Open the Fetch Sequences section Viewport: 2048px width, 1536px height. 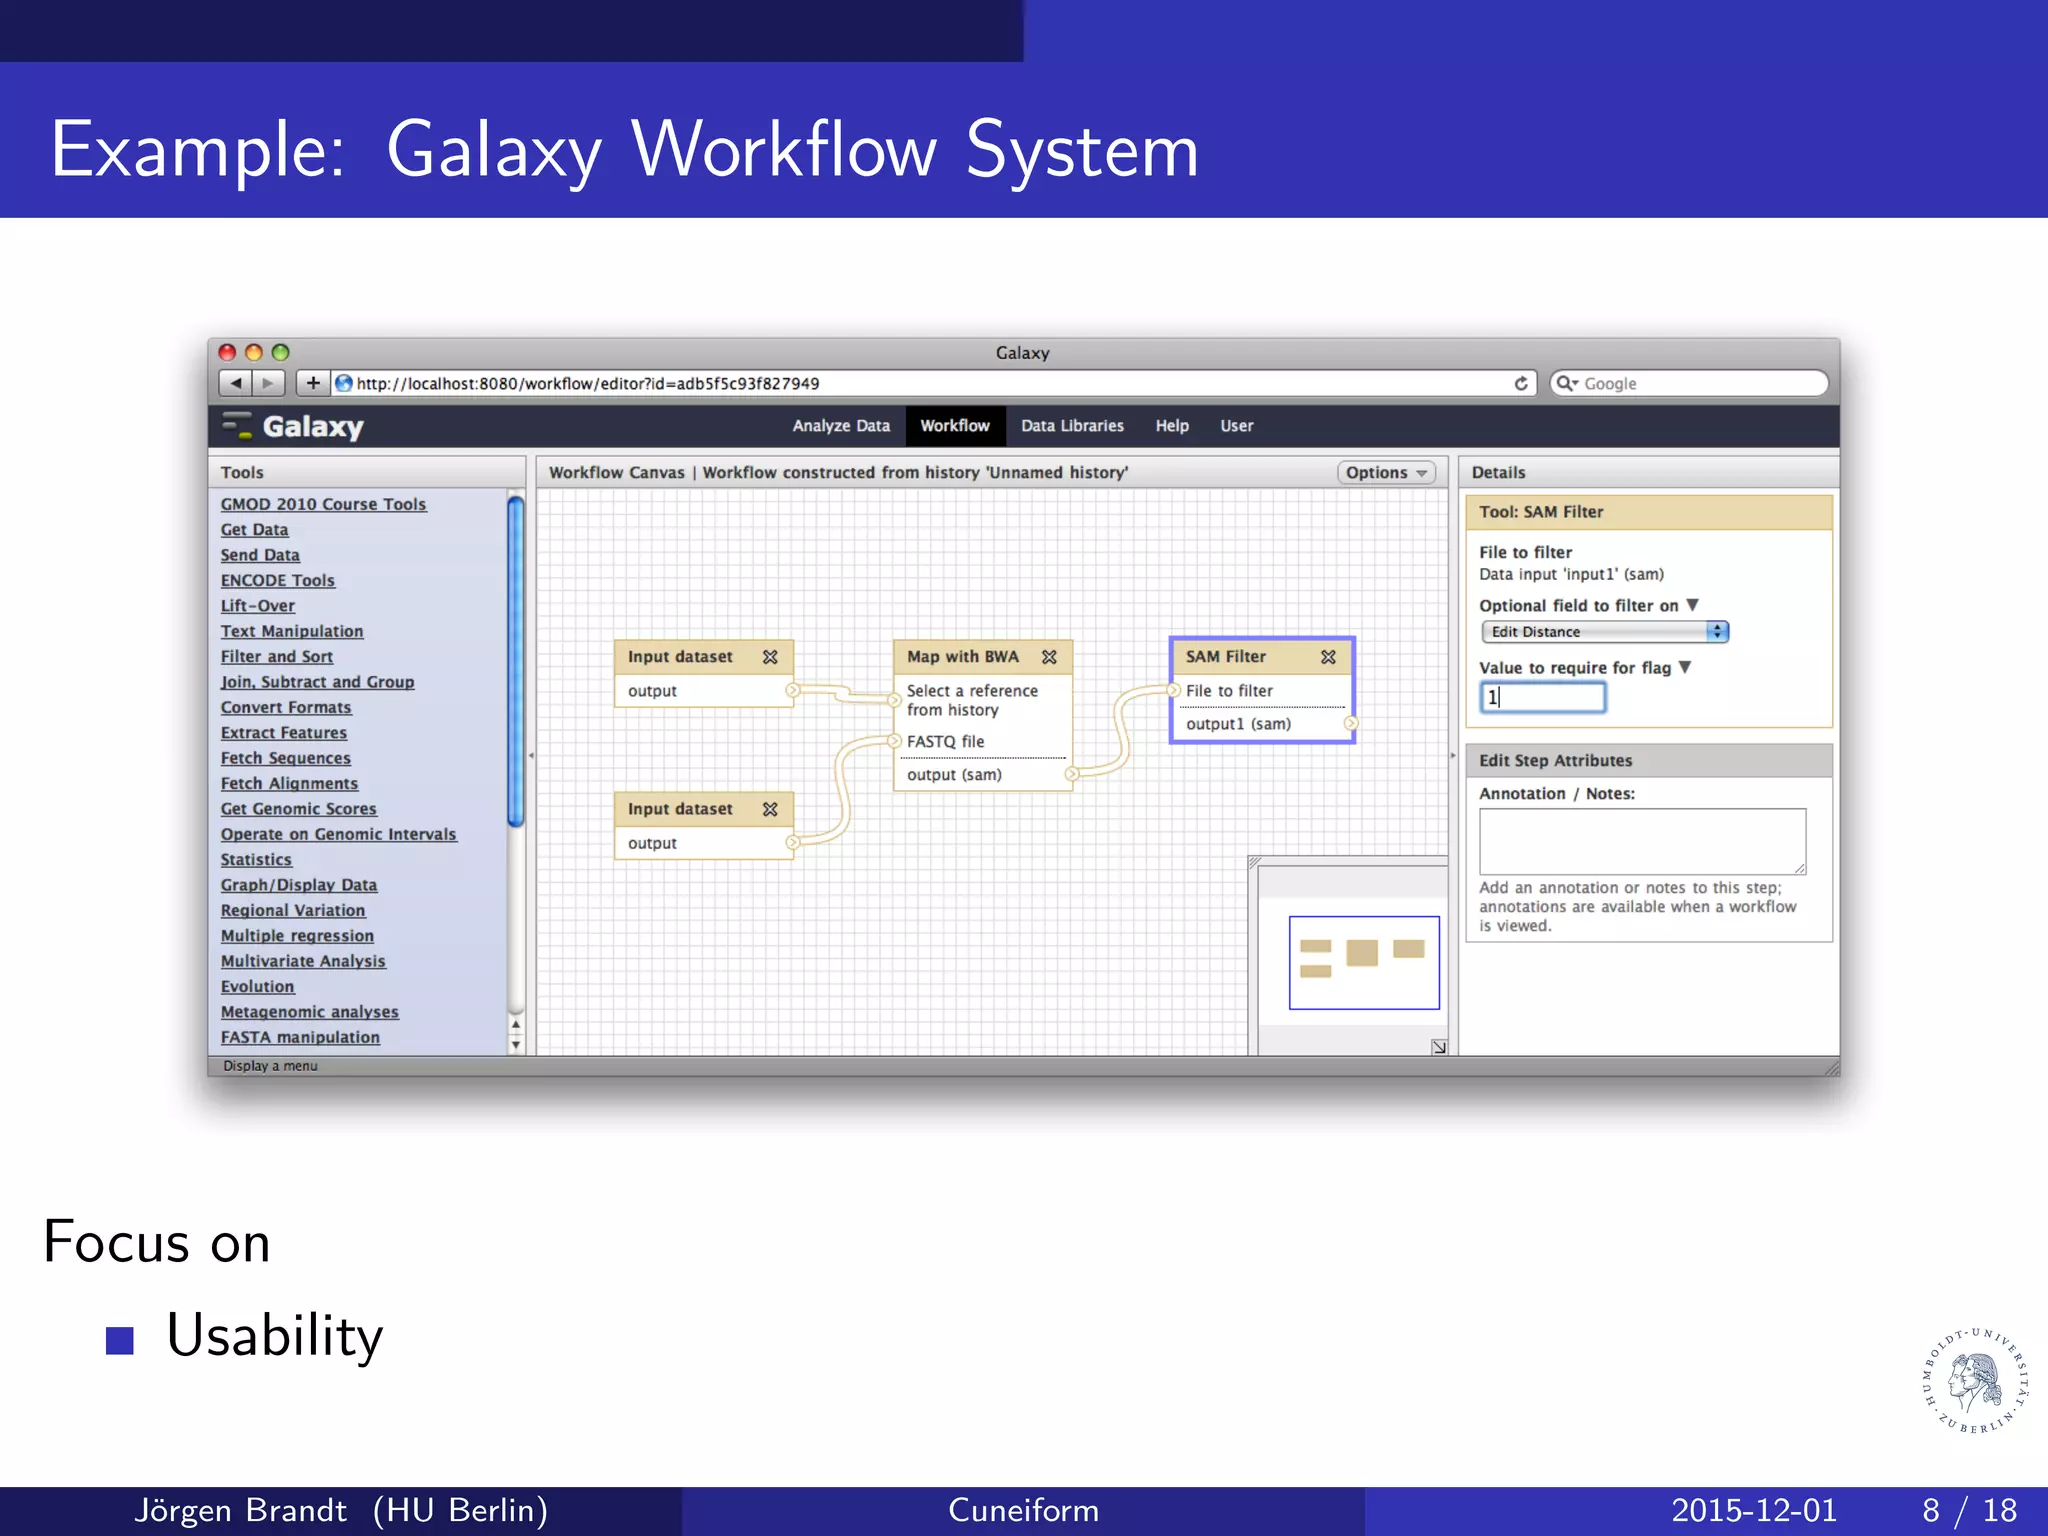[x=286, y=759]
